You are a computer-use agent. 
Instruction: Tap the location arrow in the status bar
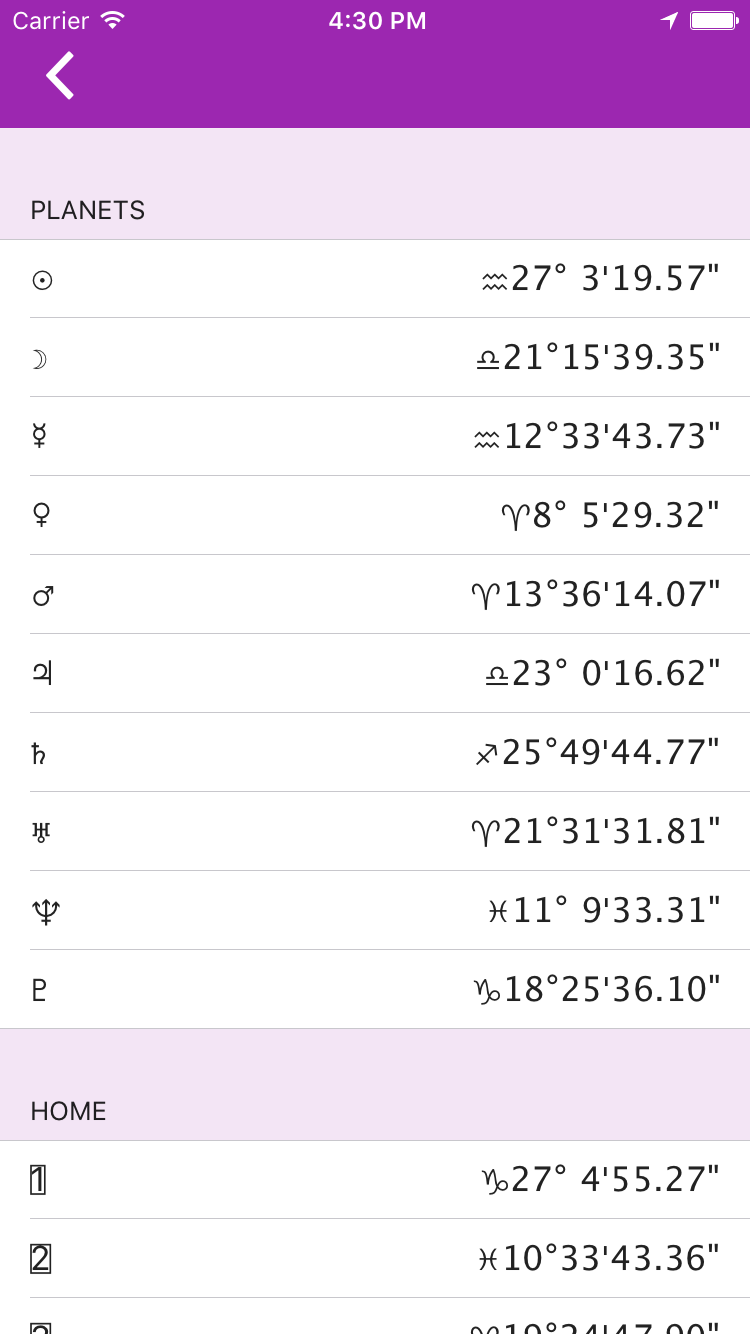(x=670, y=19)
